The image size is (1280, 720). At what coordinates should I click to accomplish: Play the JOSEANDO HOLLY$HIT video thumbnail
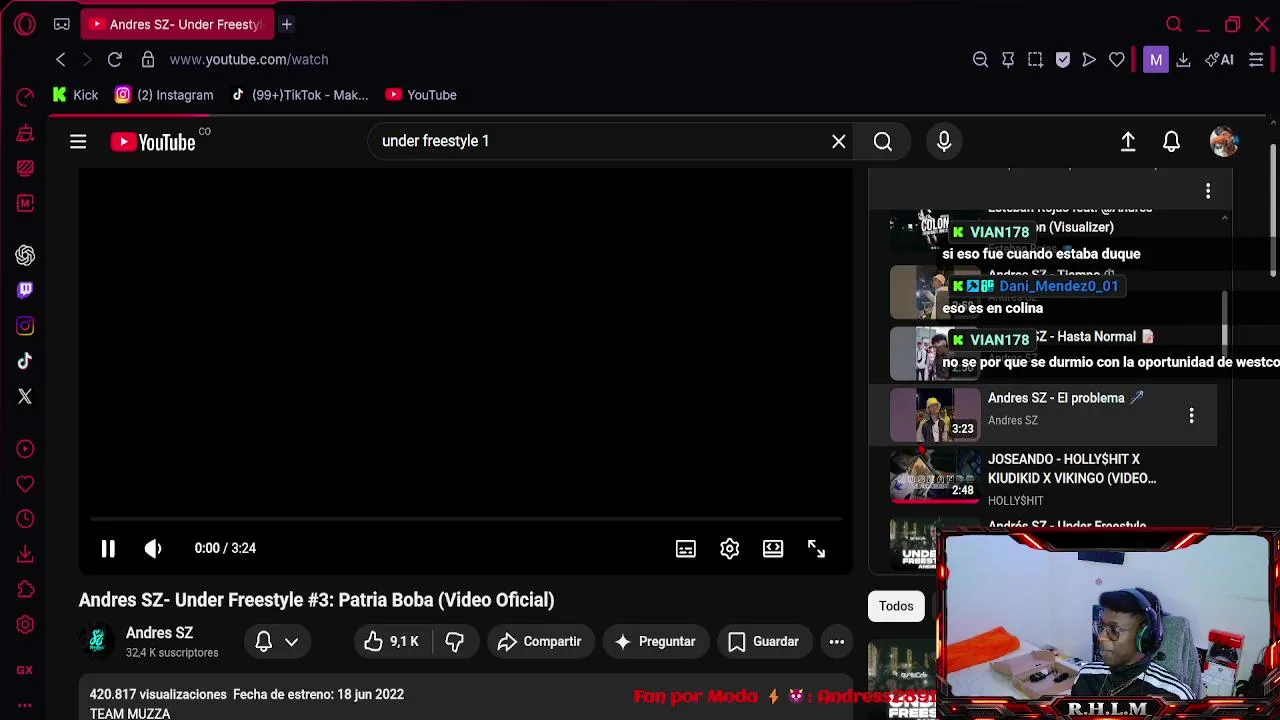tap(935, 476)
